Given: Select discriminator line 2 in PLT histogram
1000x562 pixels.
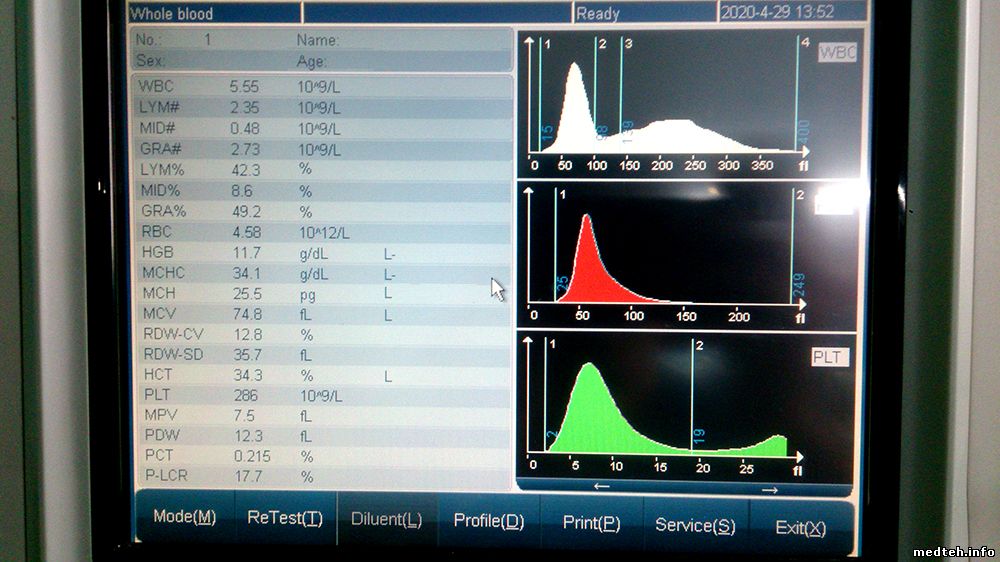Looking at the screenshot, I should click(693, 400).
